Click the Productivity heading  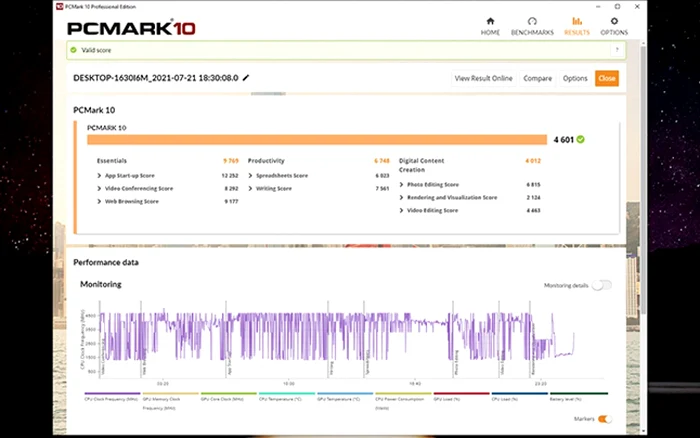[266, 161]
